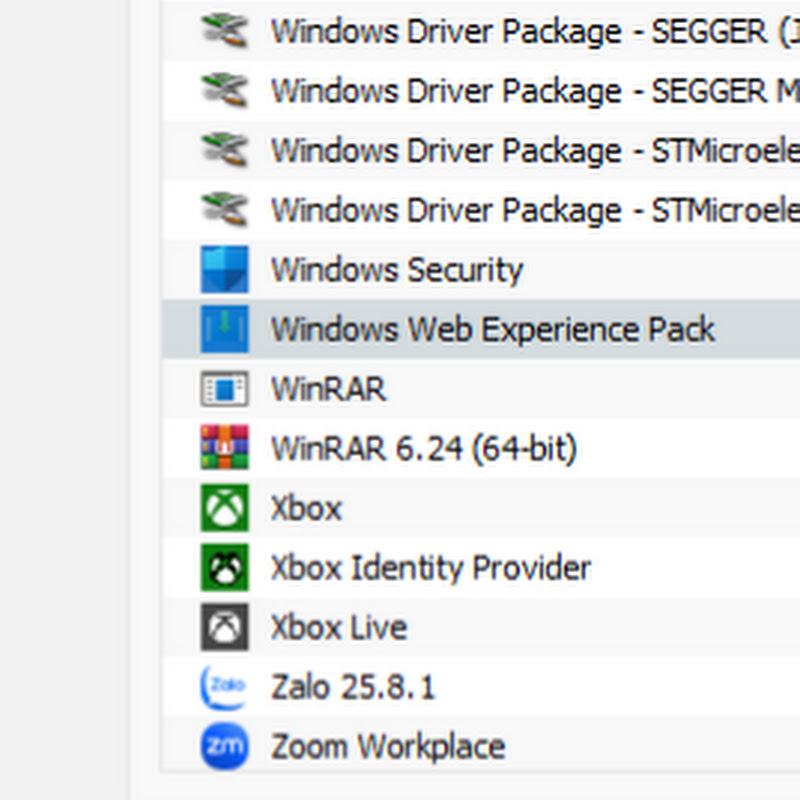Click the gray Xbox Live icon
This screenshot has height=800, width=800.
(x=224, y=627)
